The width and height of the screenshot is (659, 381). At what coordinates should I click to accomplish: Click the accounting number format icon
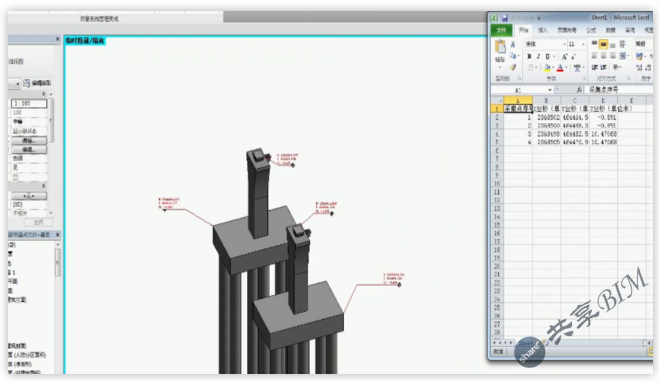pos(639,56)
